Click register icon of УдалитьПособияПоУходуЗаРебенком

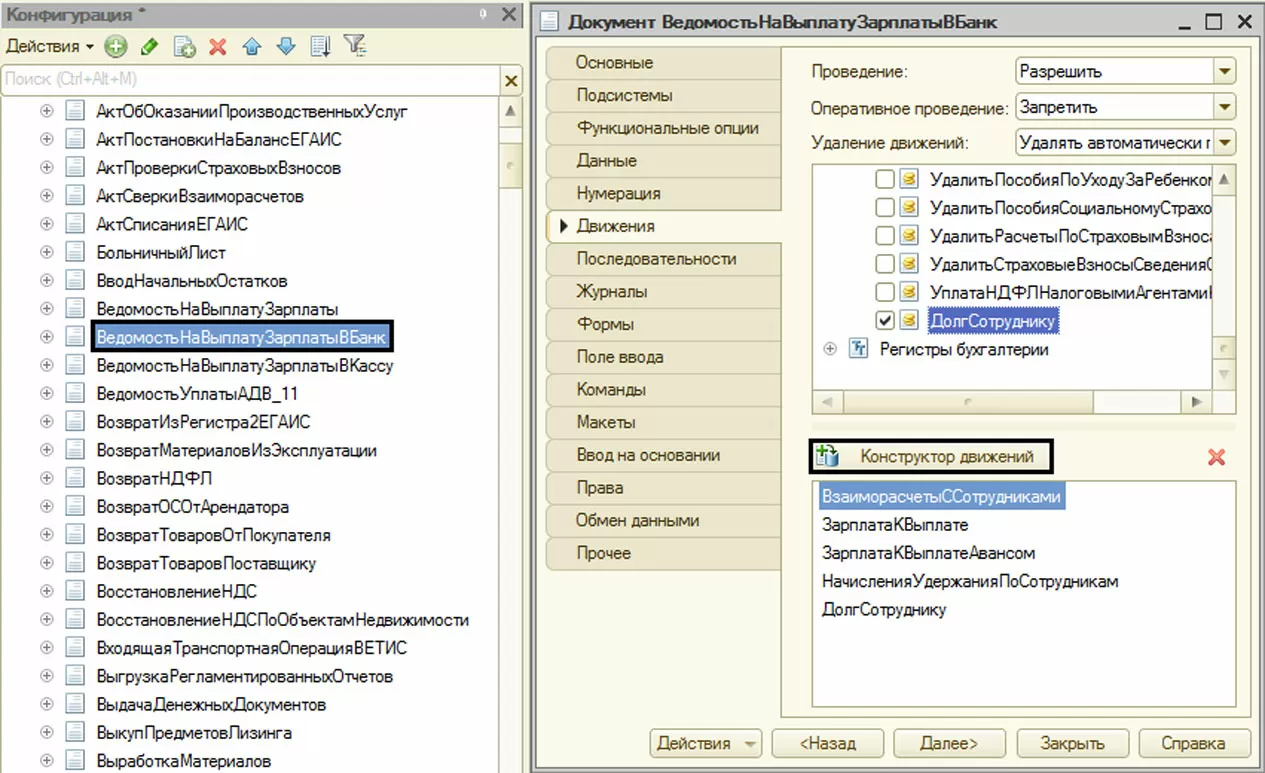[909, 180]
